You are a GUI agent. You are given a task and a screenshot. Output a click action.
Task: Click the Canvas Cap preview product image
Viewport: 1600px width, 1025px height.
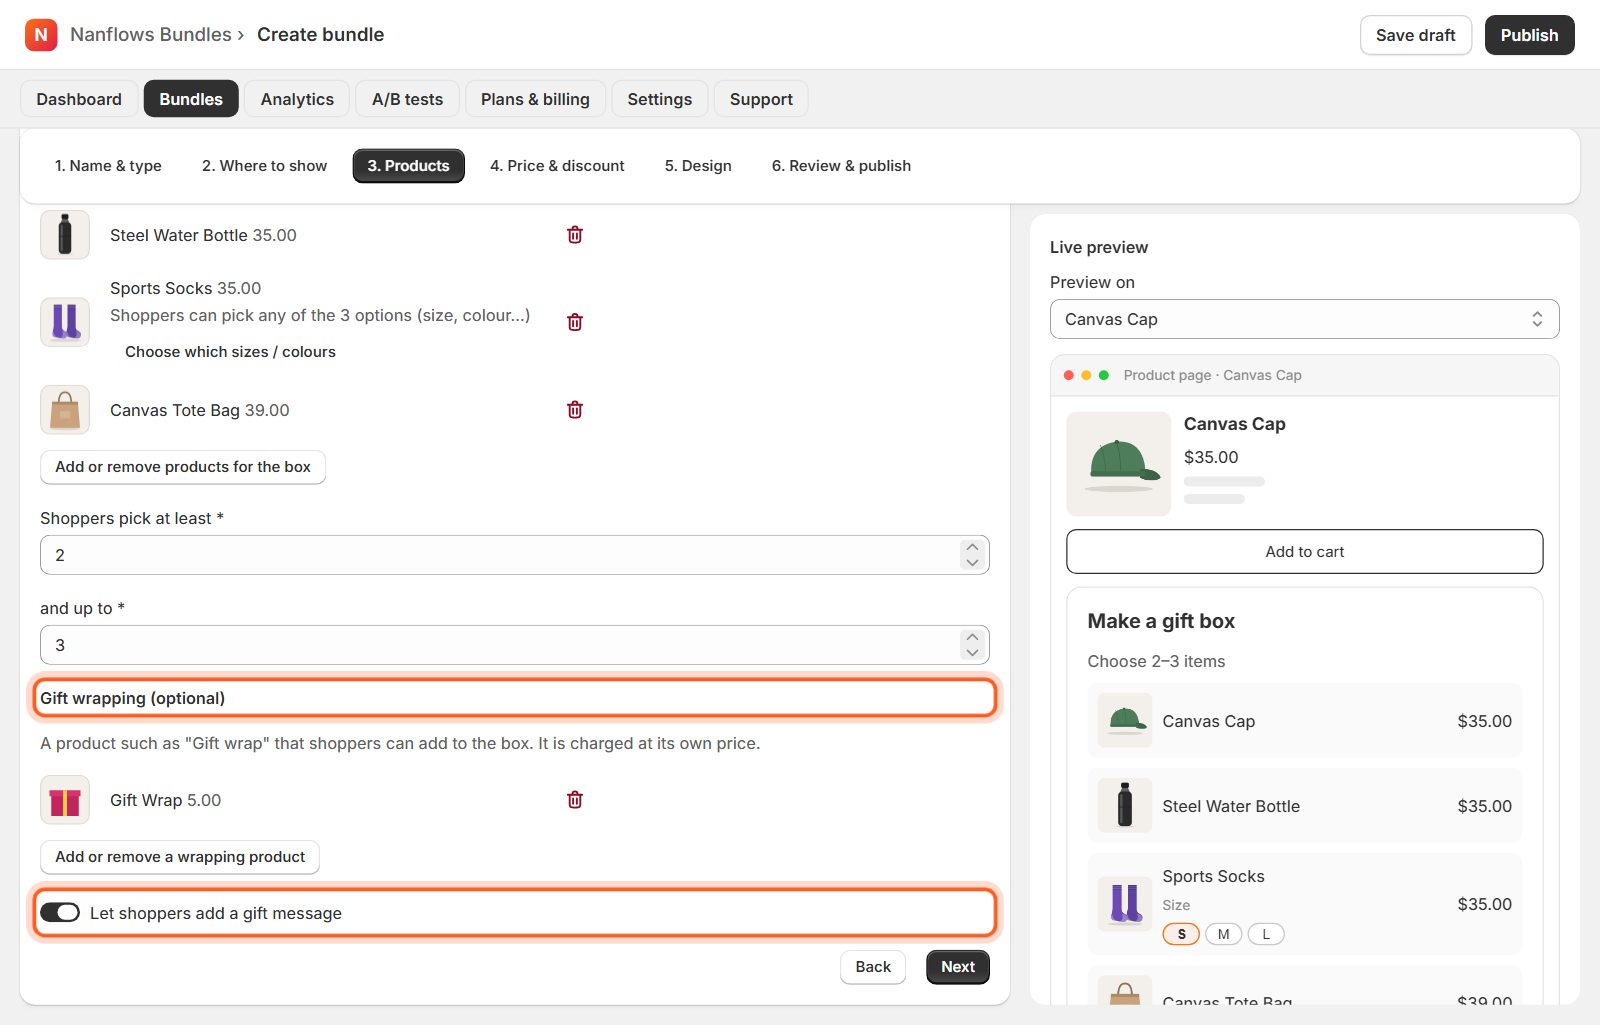(1119, 464)
